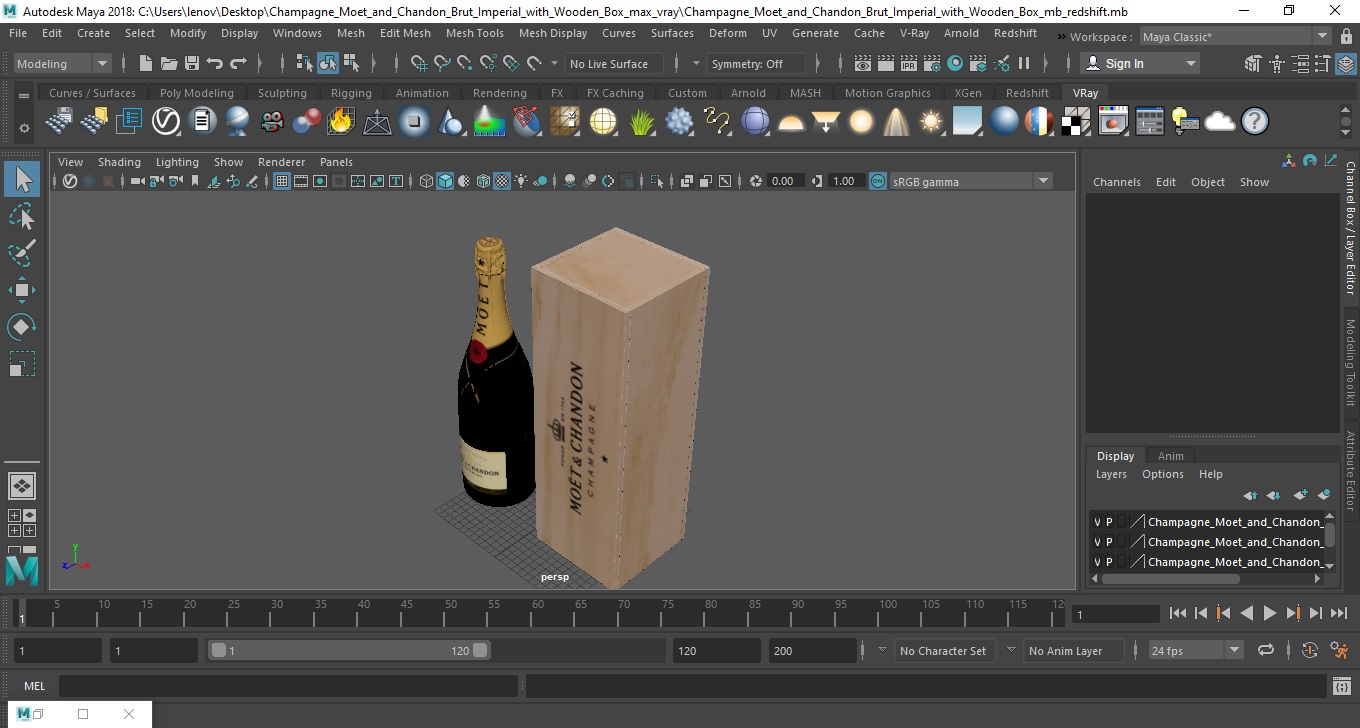Image resolution: width=1360 pixels, height=728 pixels.
Task: Toggle use all lights bulb icon
Action: (521, 181)
